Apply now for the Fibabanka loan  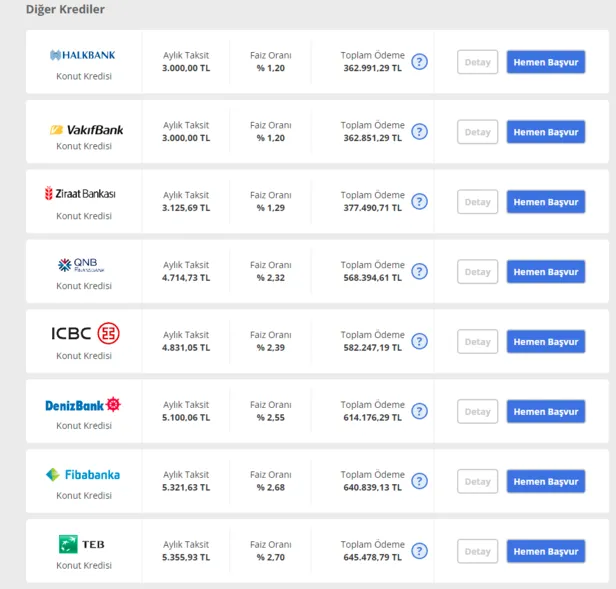[546, 482]
